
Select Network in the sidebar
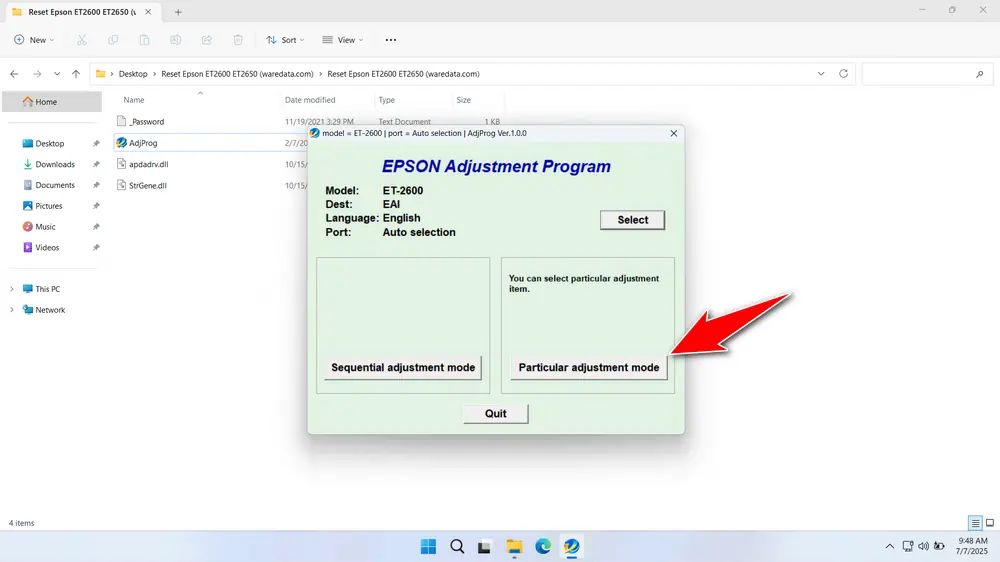[x=50, y=310]
